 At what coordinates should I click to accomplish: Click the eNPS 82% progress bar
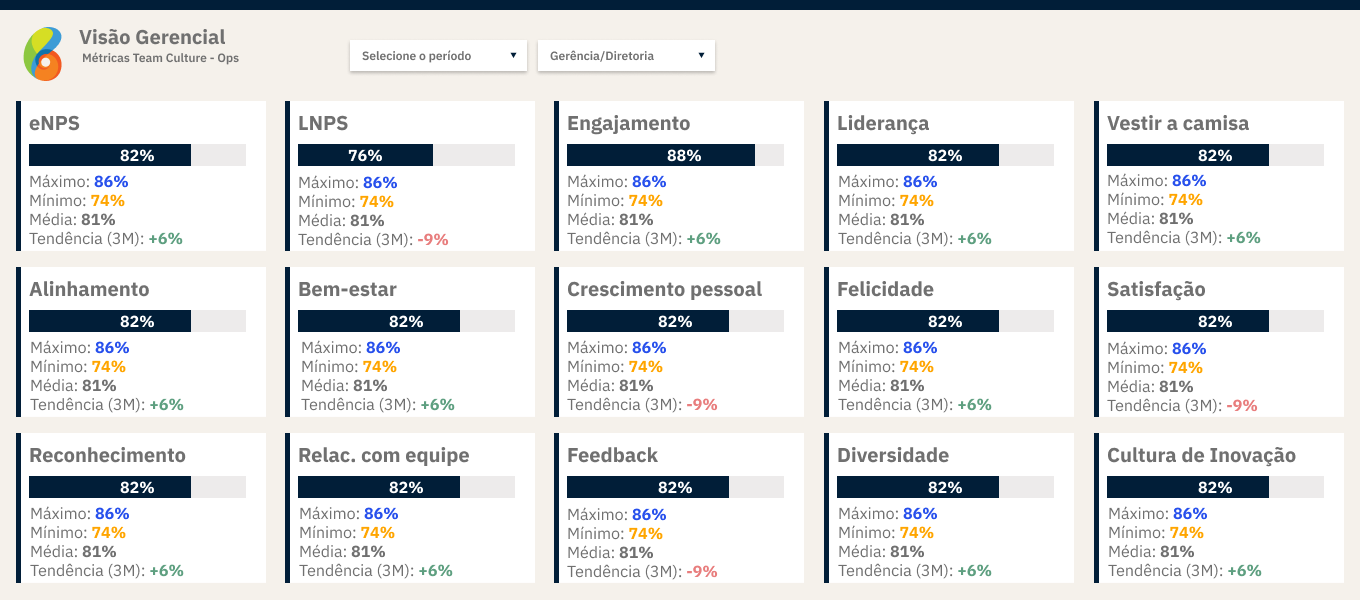[137, 155]
